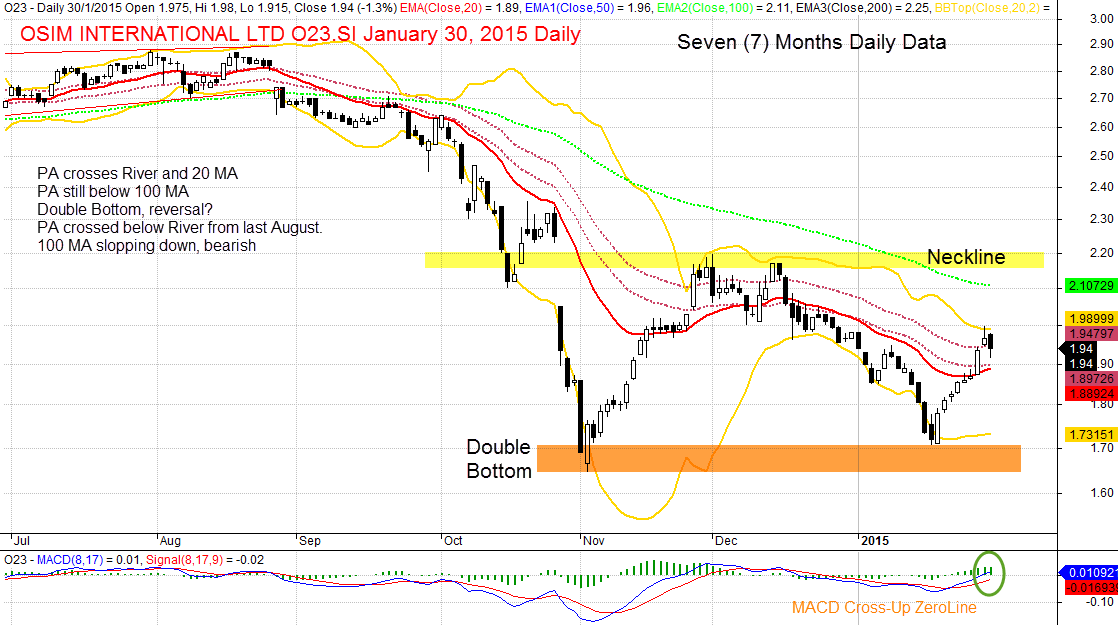Click the red Signal value tag -0.01693
Image resolution: width=1118 pixels, height=625 pixels.
click(x=1090, y=587)
